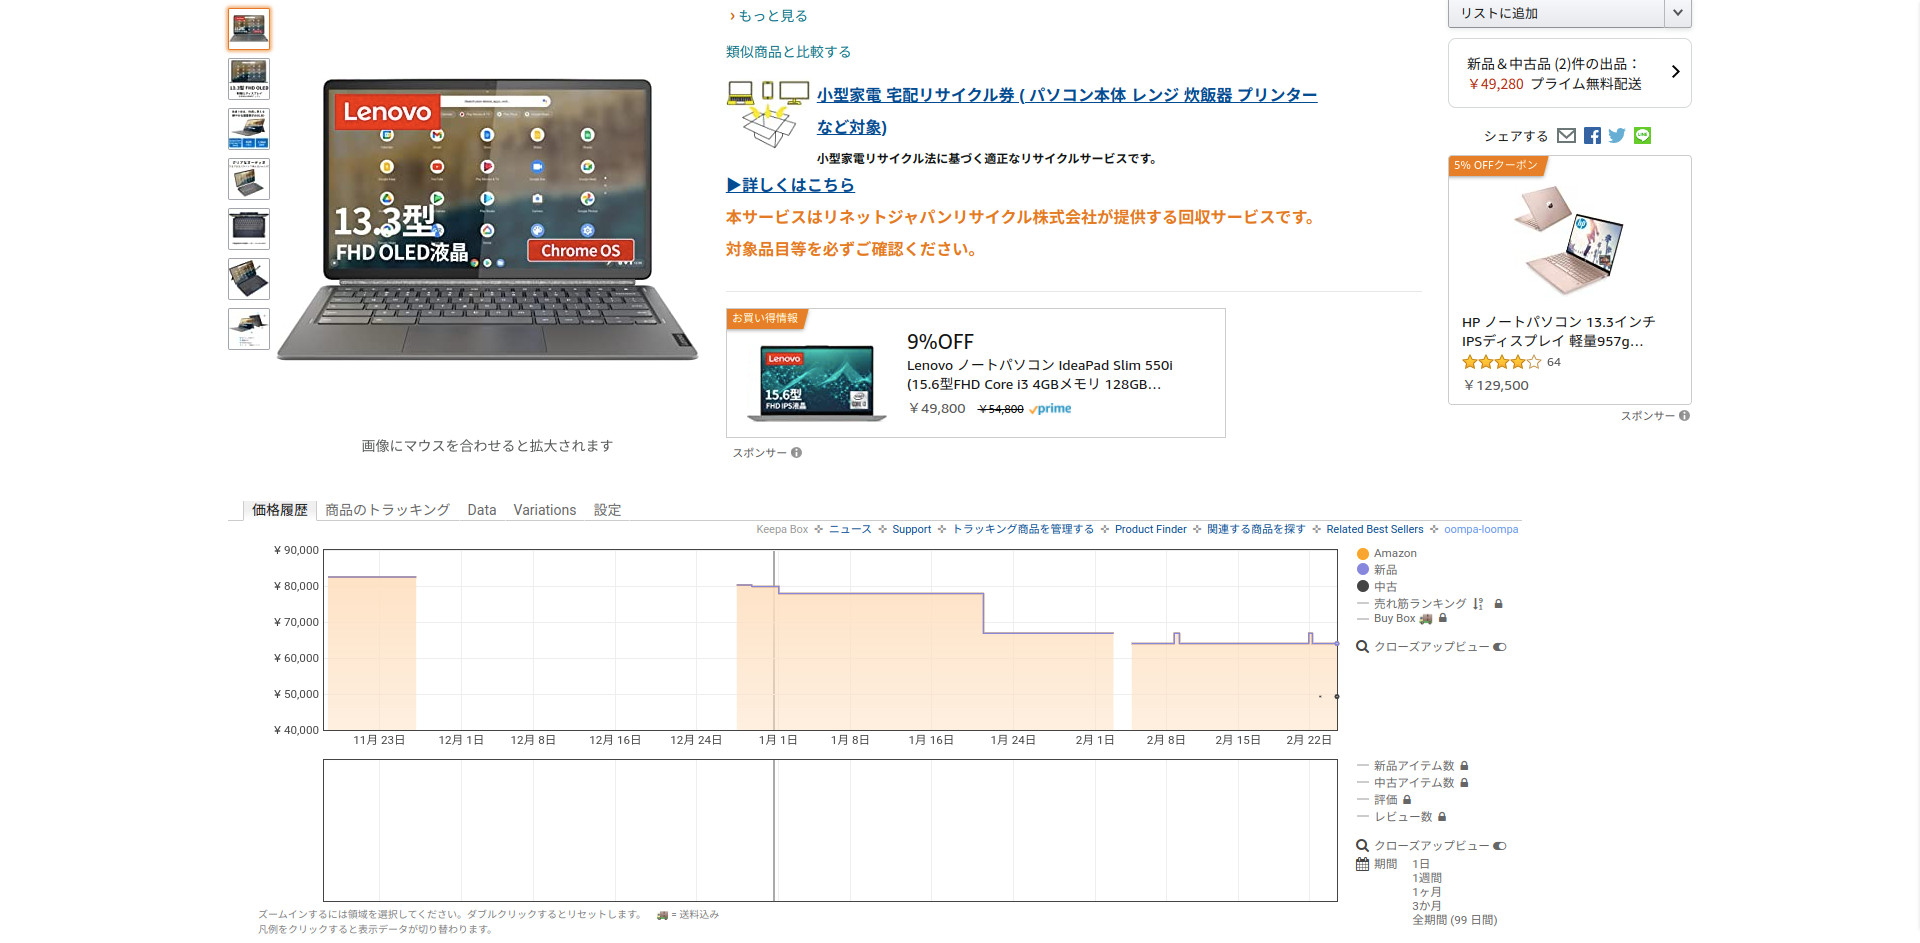Toggle 売れ筋ランキング series in legend

click(x=1412, y=604)
